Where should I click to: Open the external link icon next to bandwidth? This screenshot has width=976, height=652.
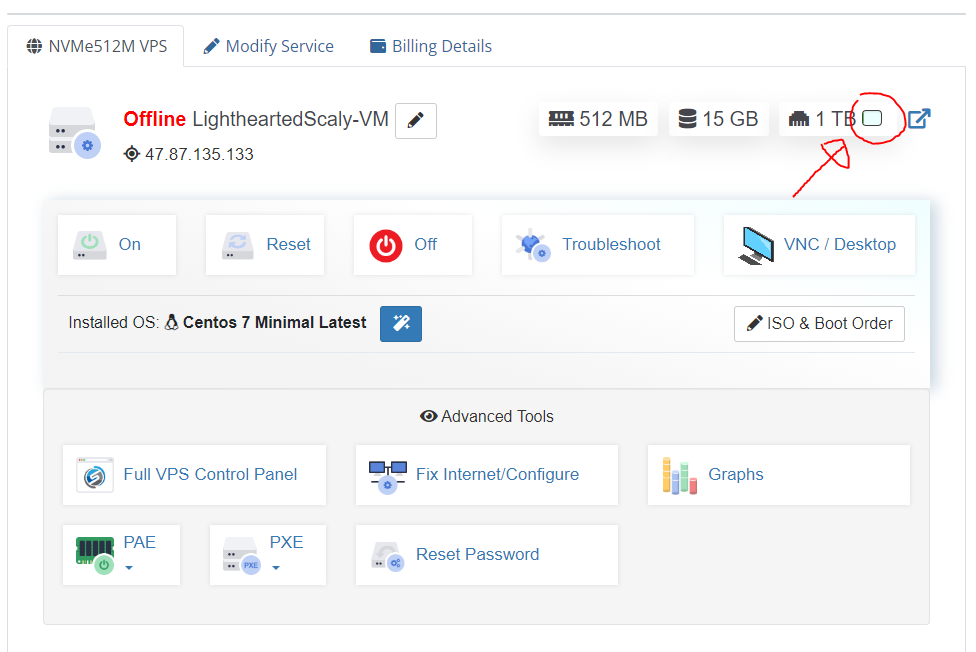919,118
